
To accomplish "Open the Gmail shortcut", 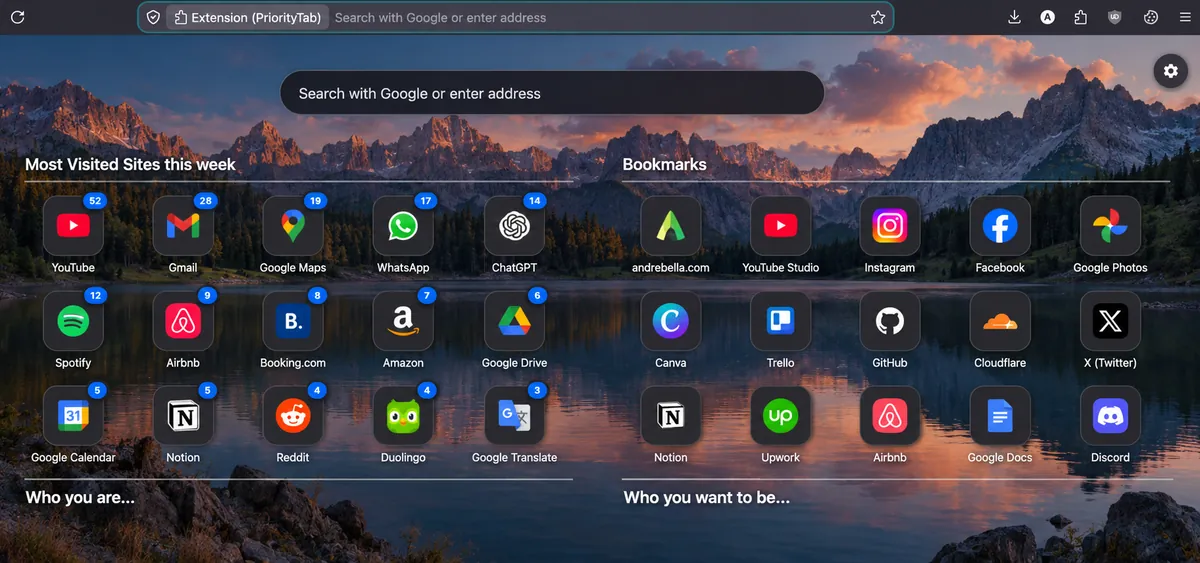I will 183,226.
